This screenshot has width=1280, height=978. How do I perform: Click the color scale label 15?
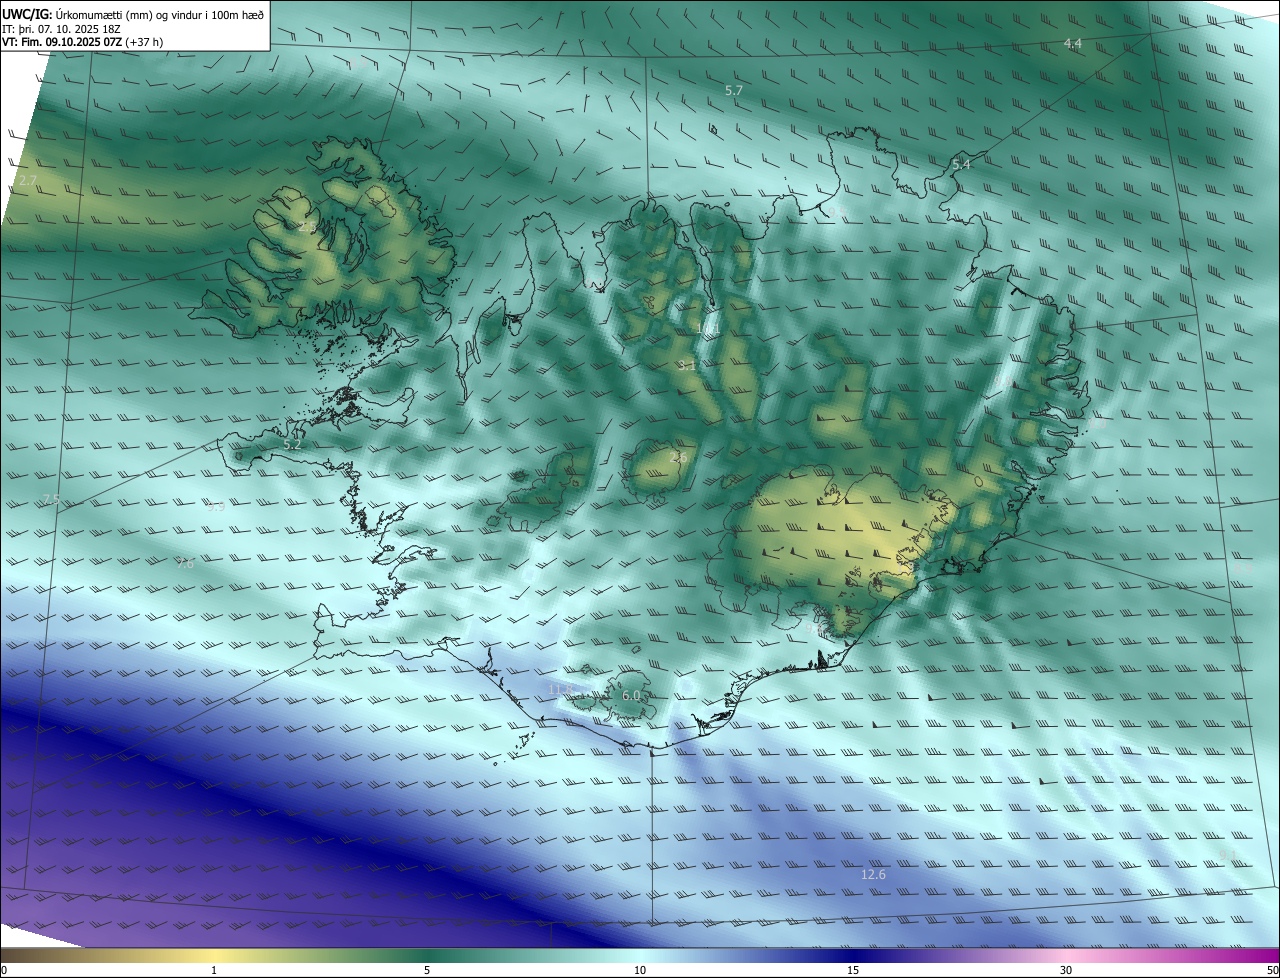853,970
